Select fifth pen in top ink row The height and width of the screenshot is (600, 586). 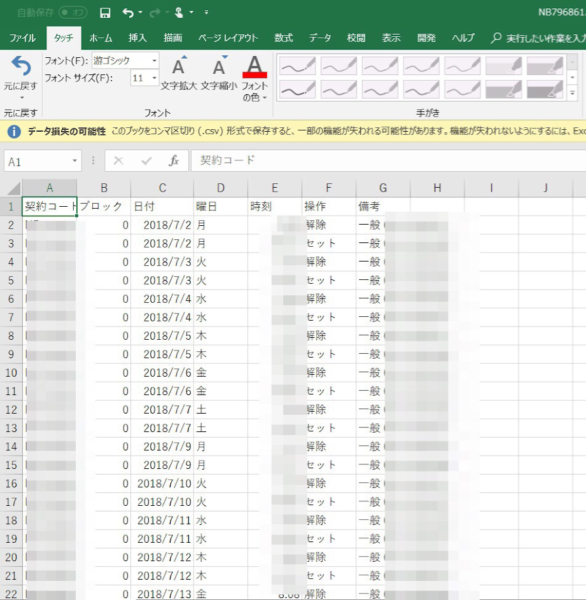coord(462,66)
